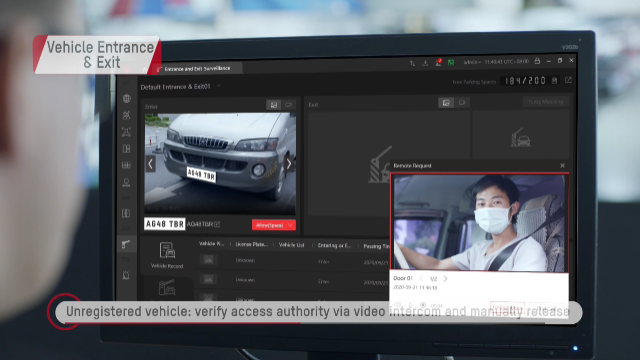640x360 pixels.
Task: Close the Remote Request popup
Action: click(562, 165)
